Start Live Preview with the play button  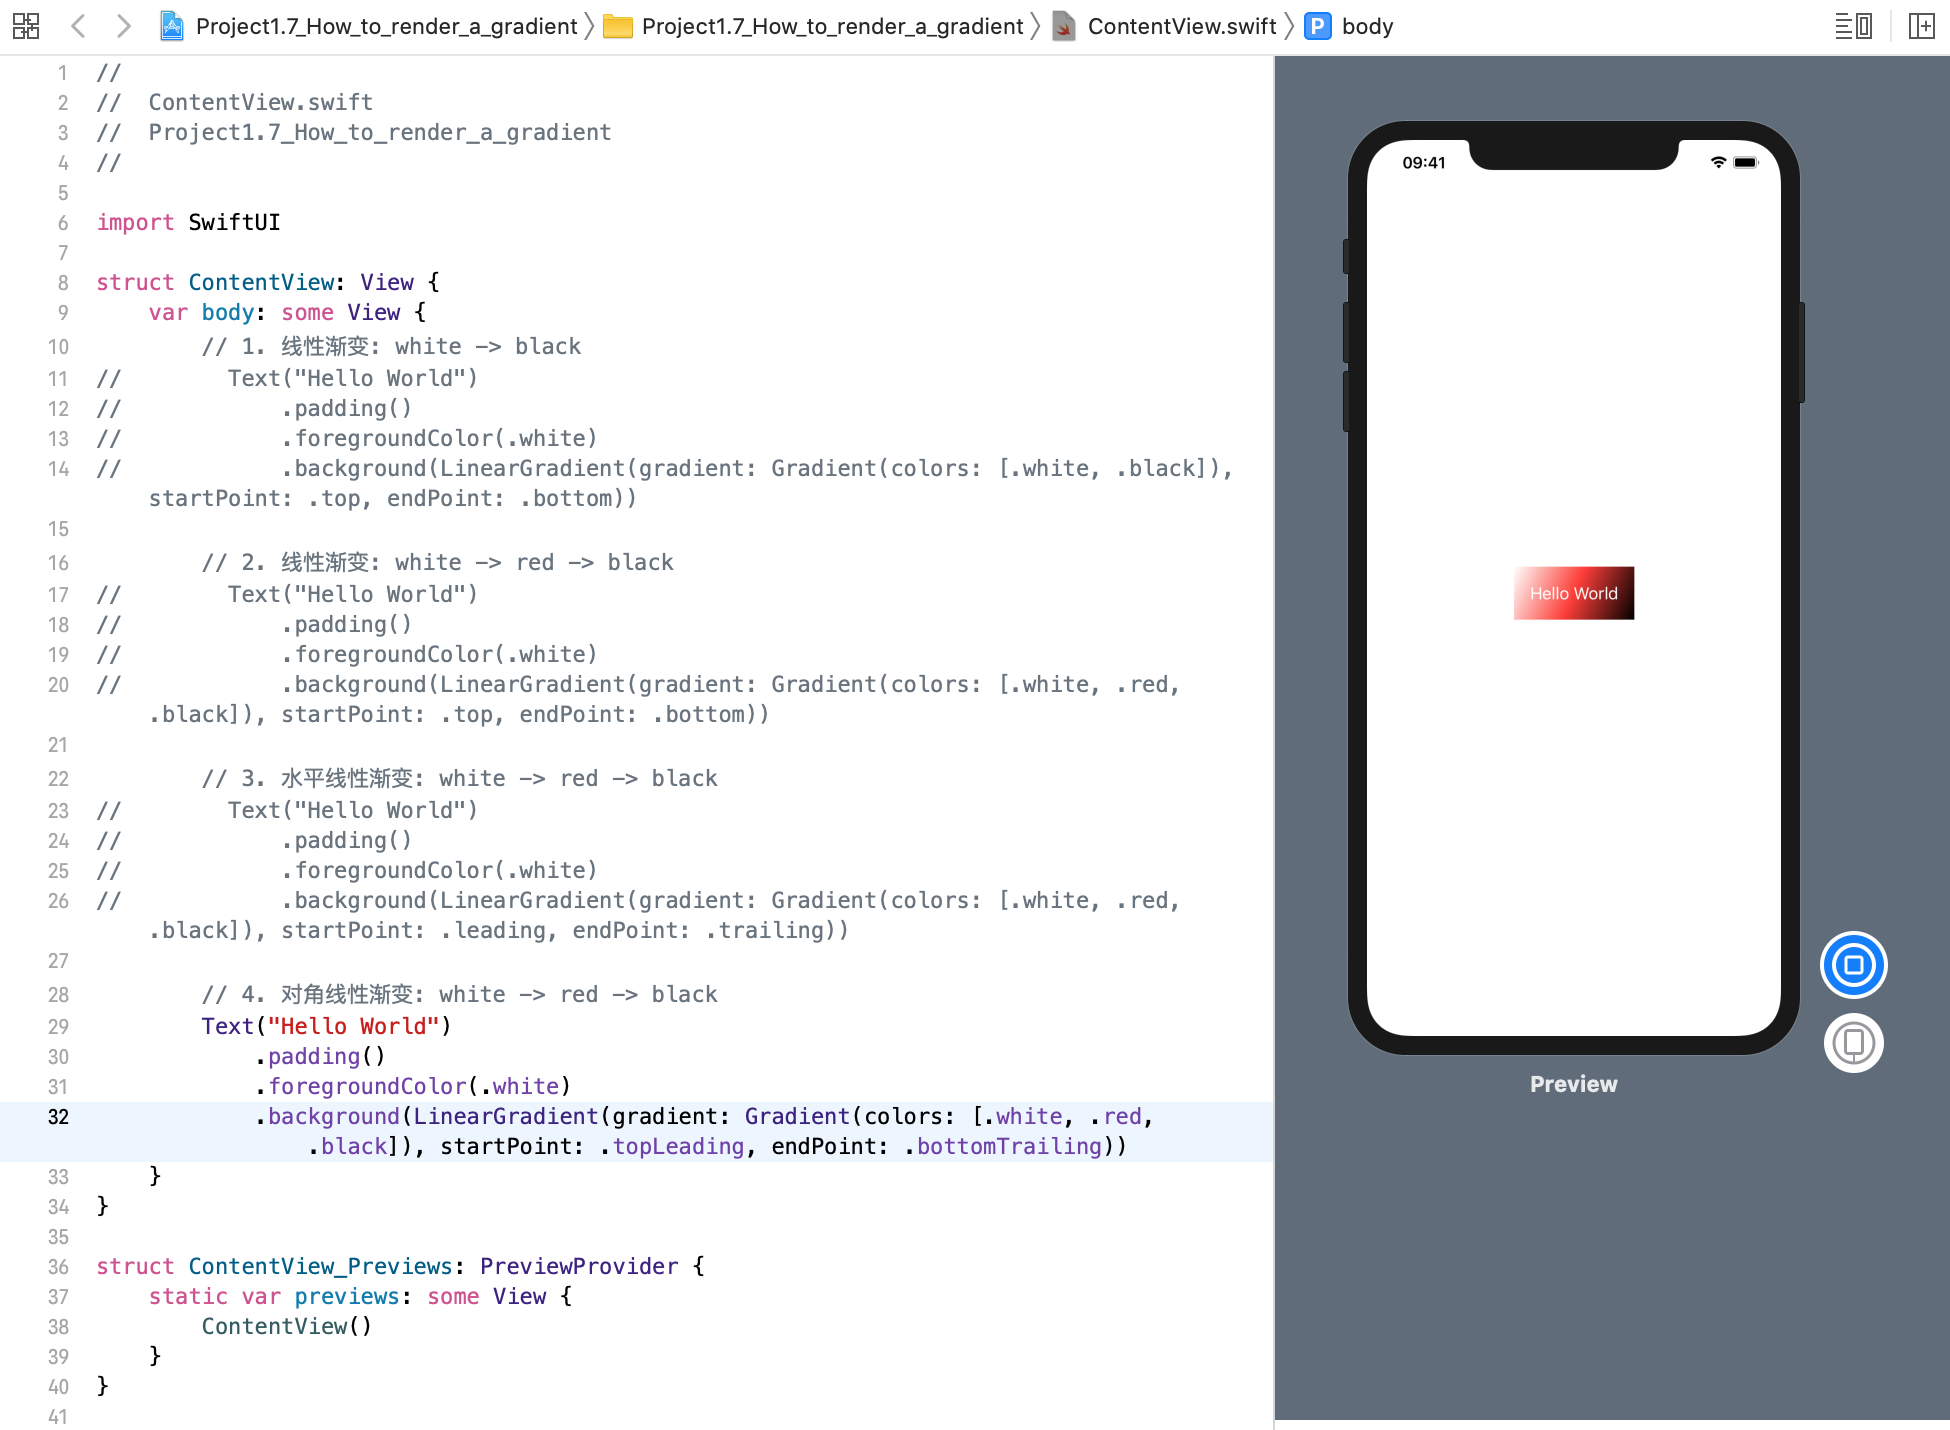1853,965
